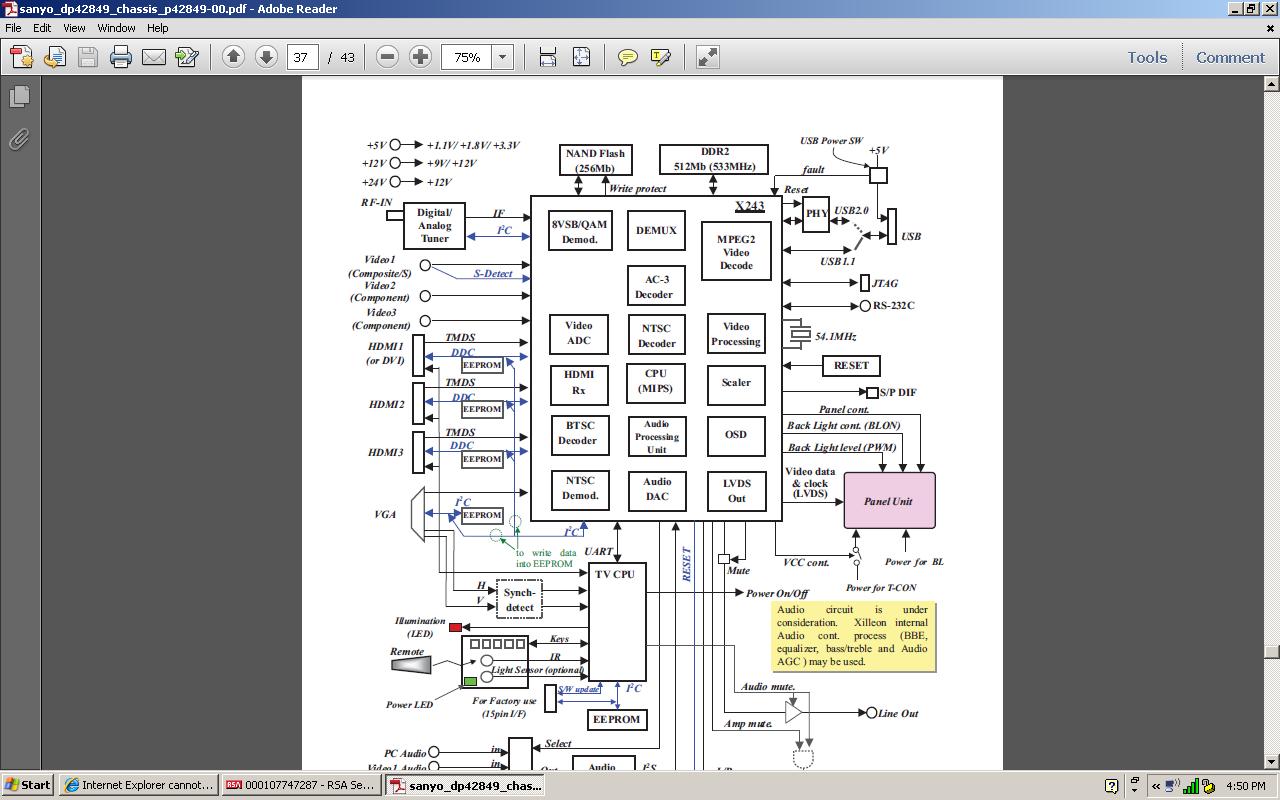Open the page thumbnails panel
Screen dimensions: 1280x800
pos(19,97)
